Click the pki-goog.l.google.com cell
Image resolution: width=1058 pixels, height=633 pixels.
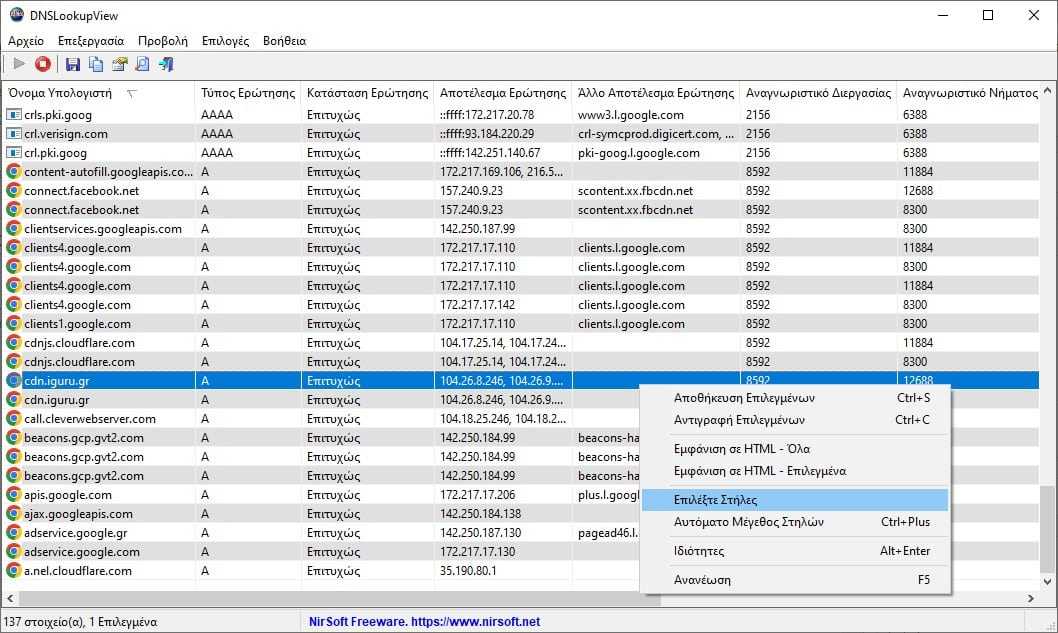638,153
